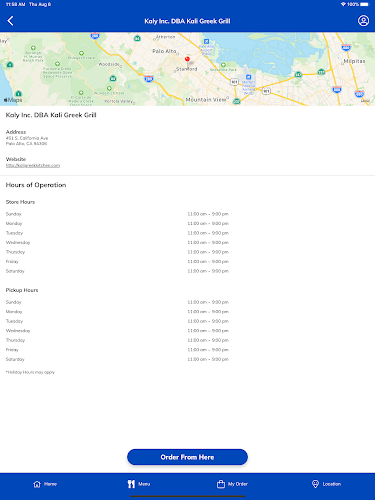
Task: Go back using the arrow icon
Action: pyautogui.click(x=10, y=21)
